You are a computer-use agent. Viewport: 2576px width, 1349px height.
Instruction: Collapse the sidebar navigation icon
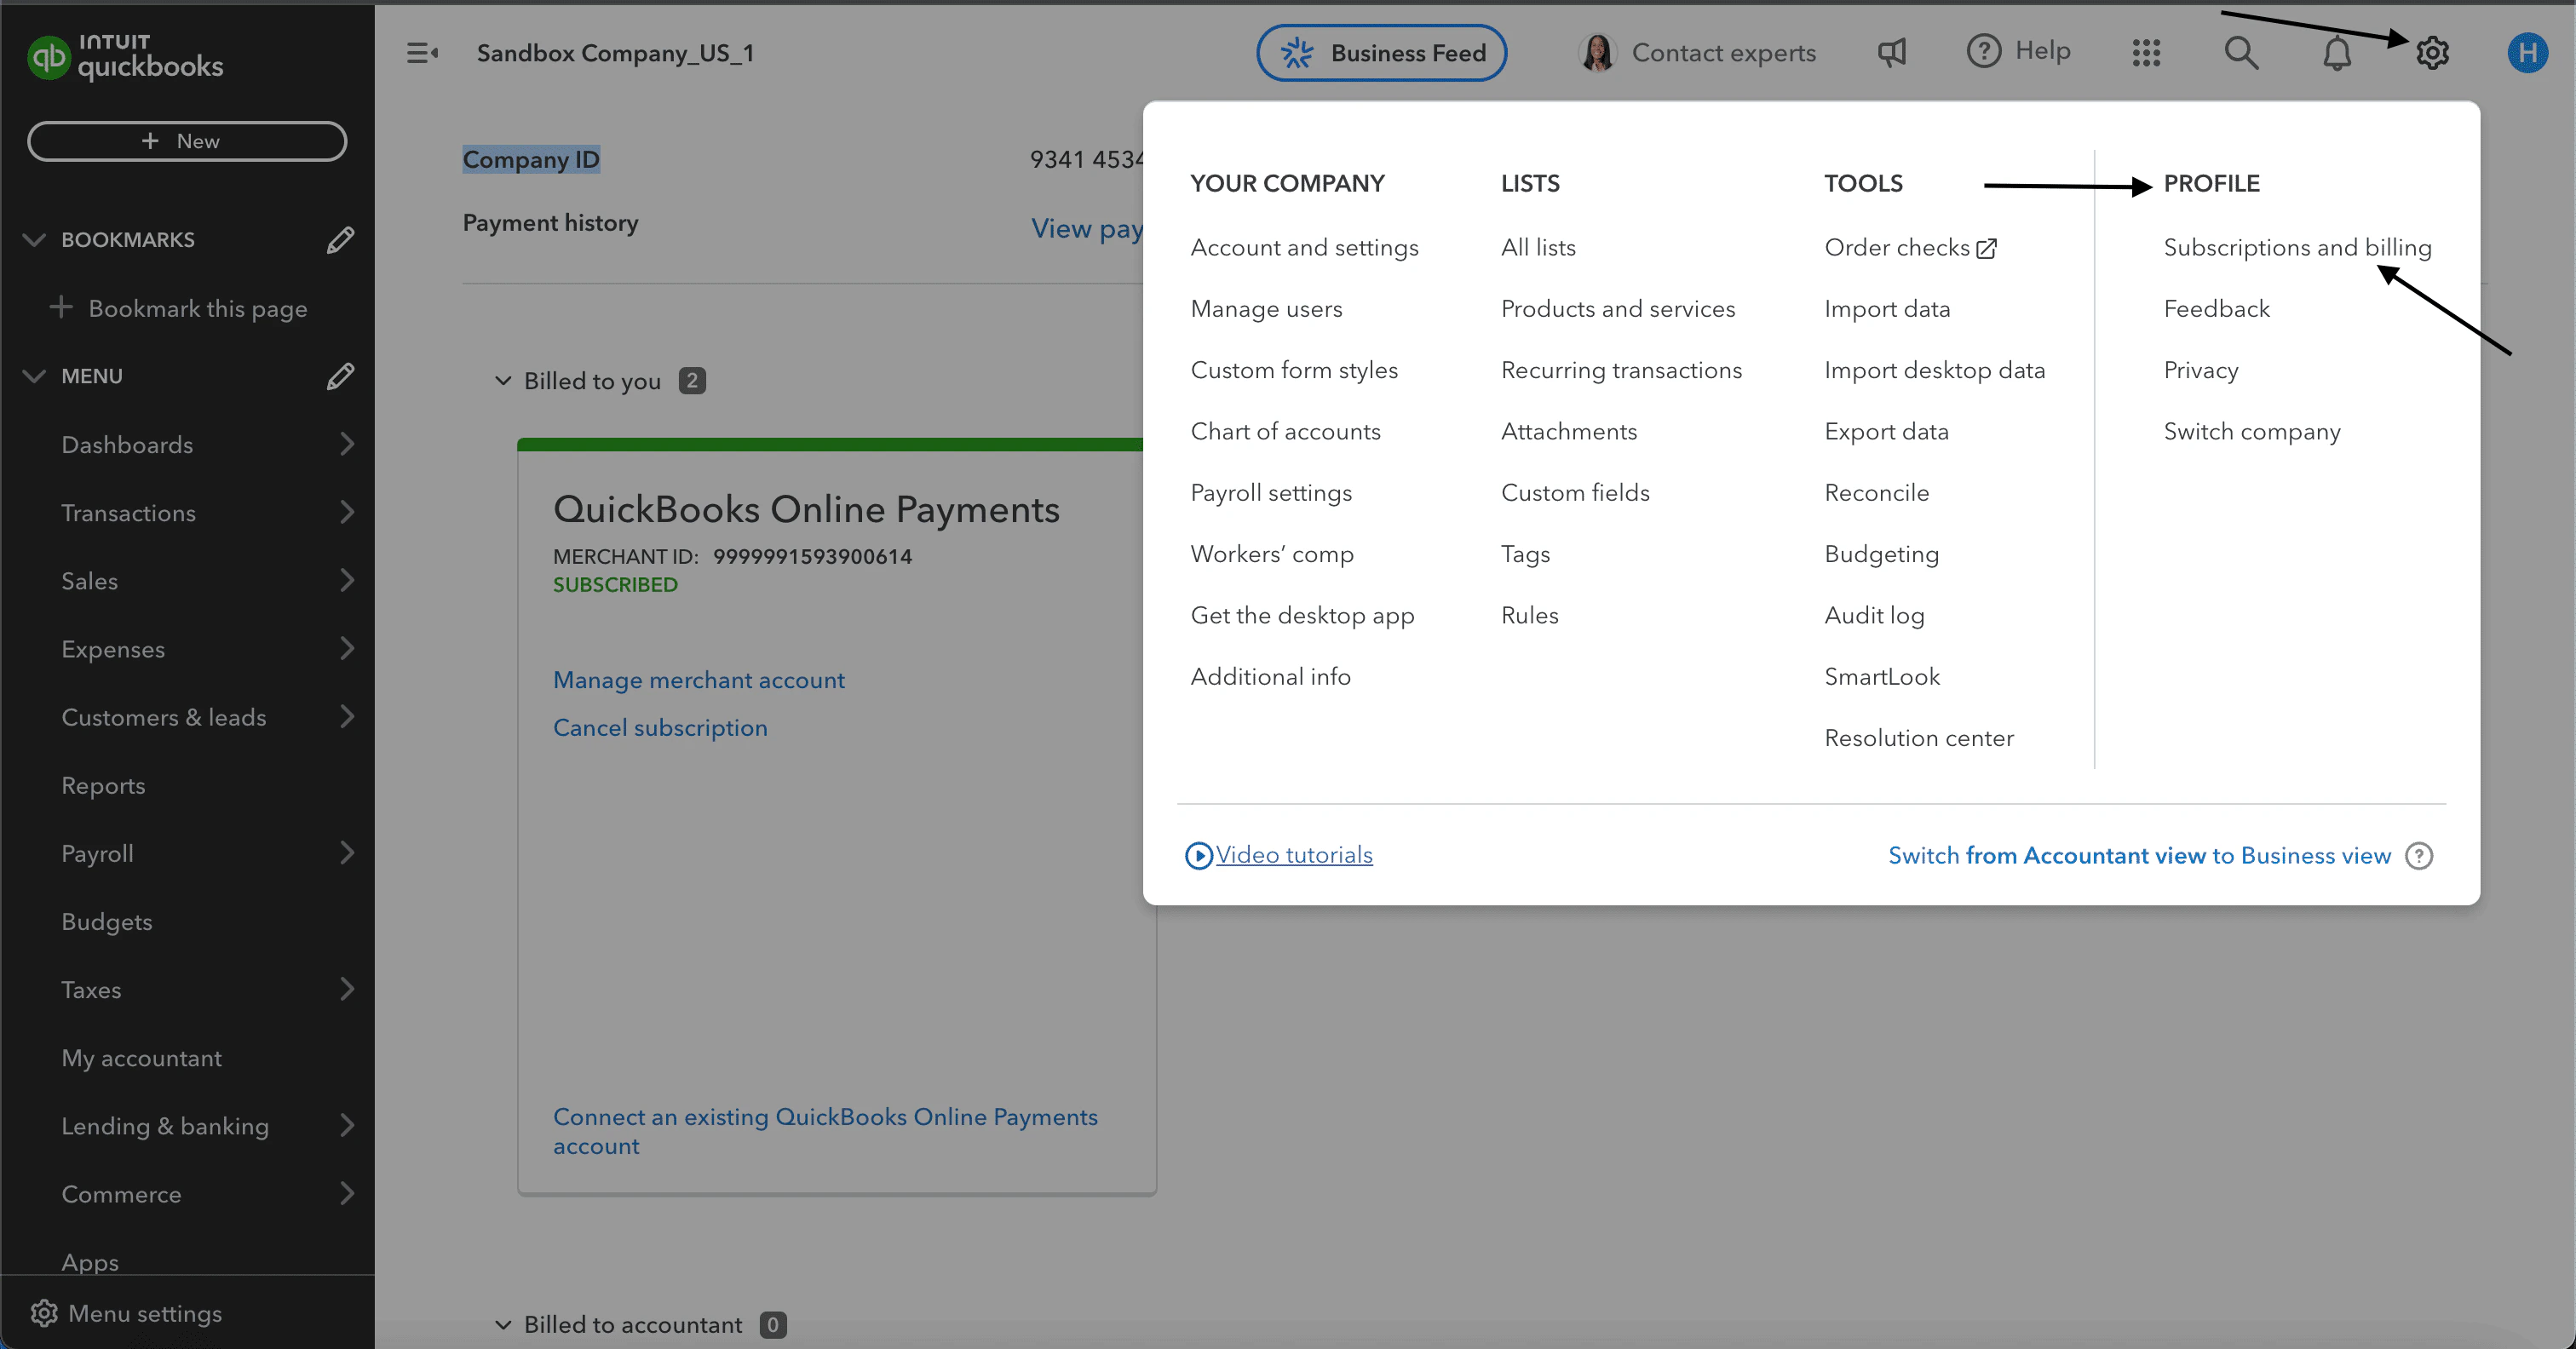click(x=421, y=53)
